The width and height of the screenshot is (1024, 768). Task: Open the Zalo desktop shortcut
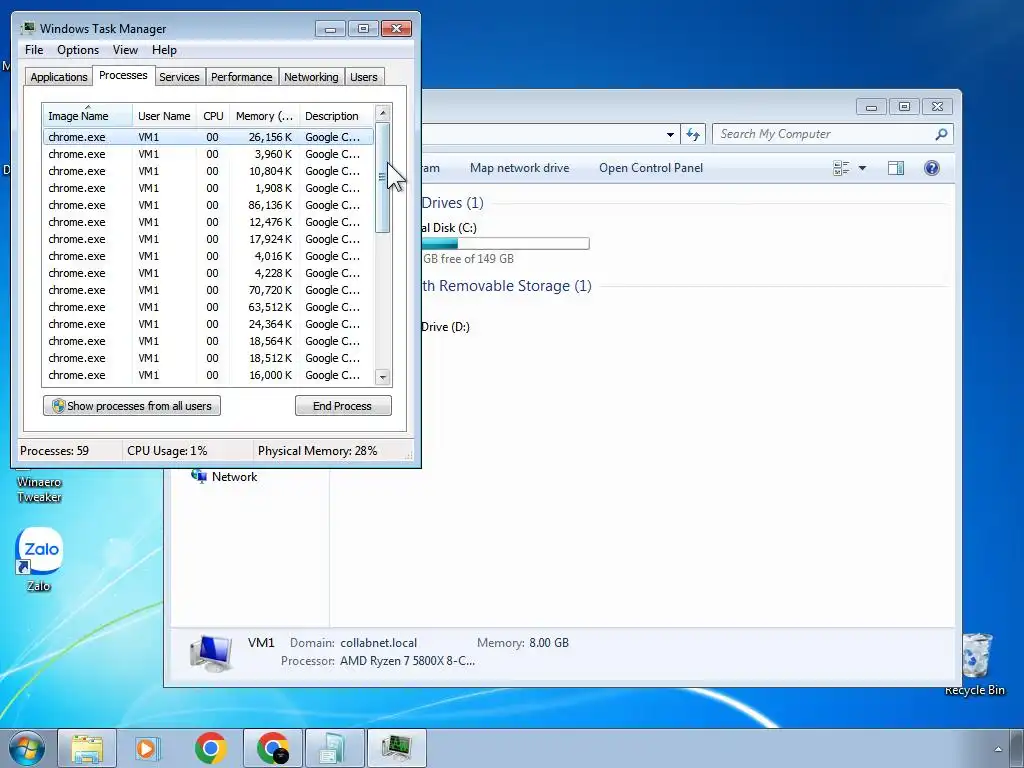39,559
